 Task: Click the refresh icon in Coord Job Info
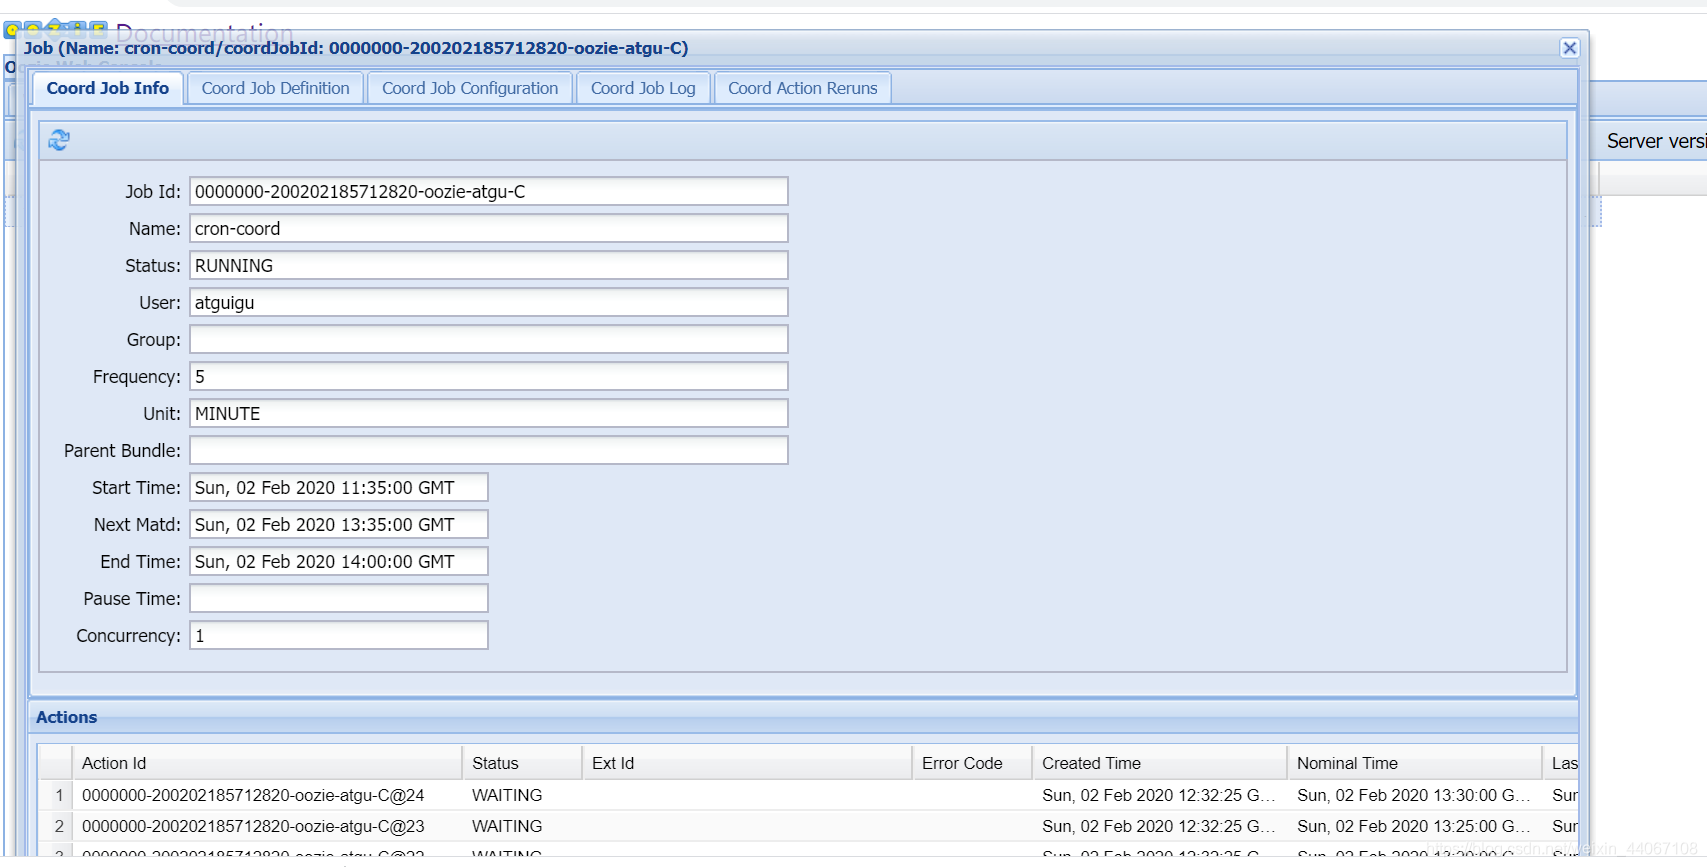click(59, 140)
